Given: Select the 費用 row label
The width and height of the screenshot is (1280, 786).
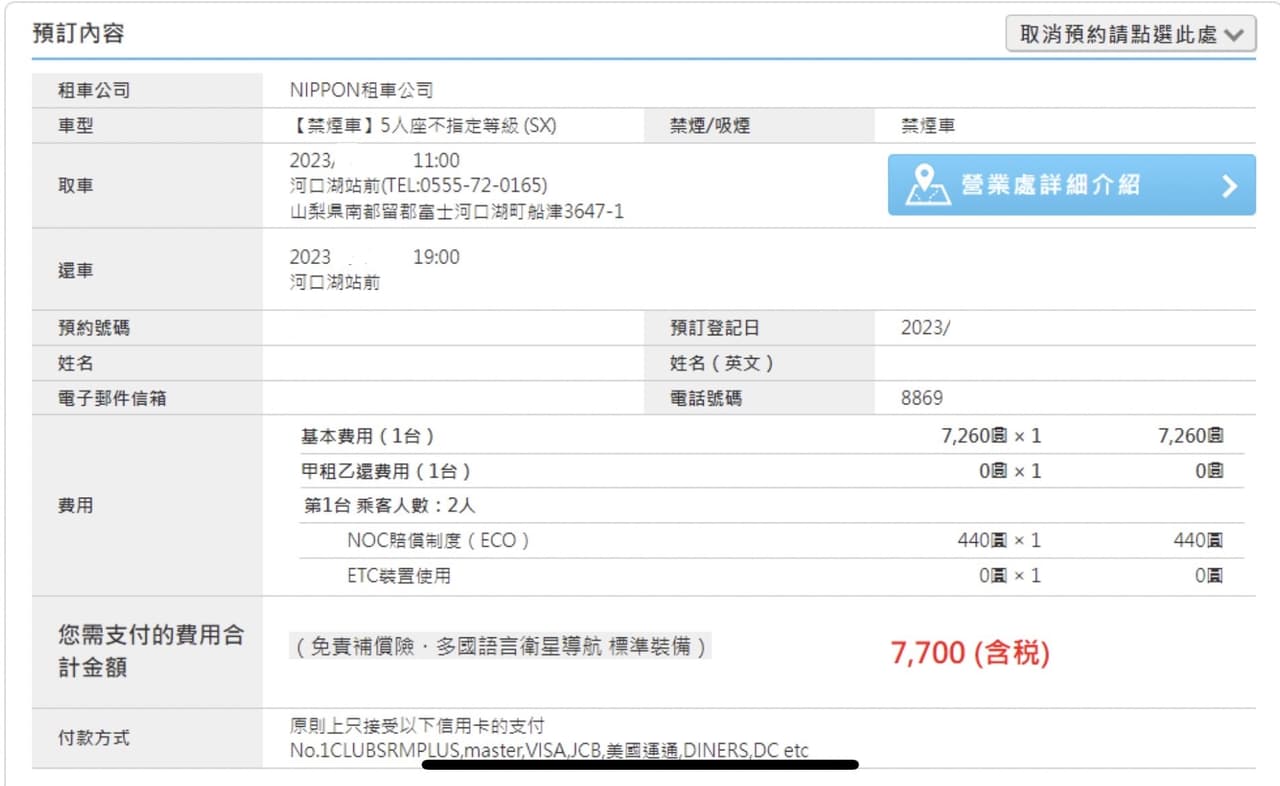Looking at the screenshot, I should pos(76,505).
